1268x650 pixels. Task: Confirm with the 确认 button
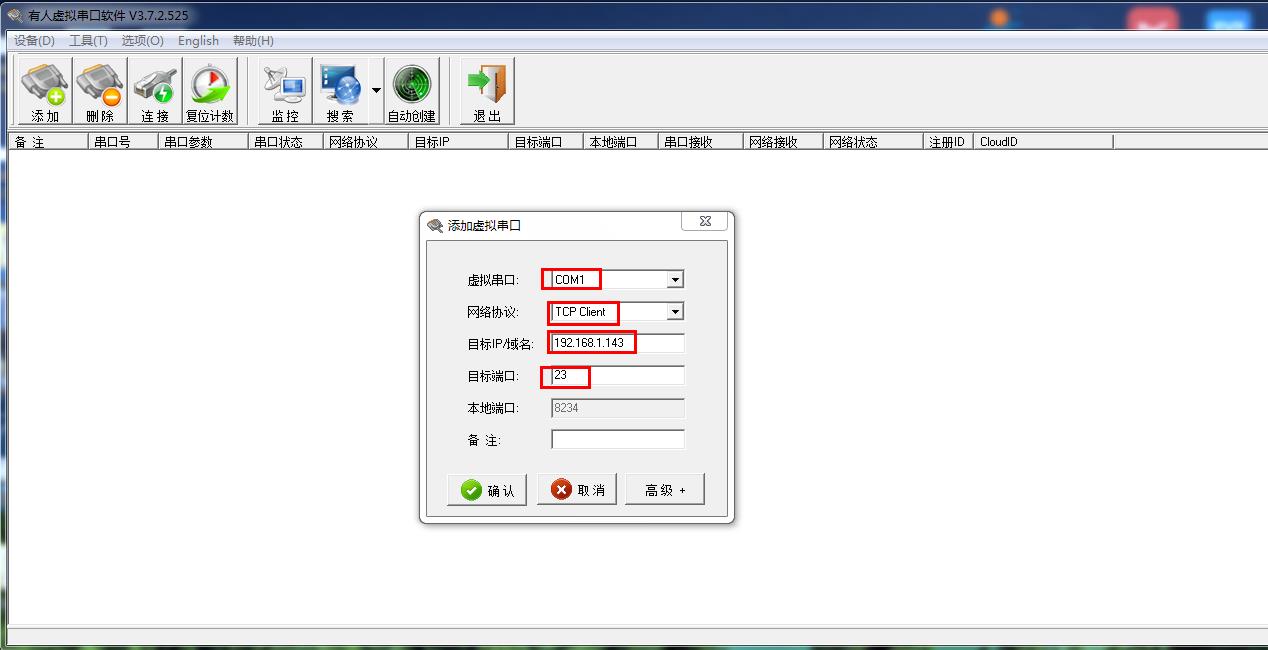pyautogui.click(x=487, y=490)
